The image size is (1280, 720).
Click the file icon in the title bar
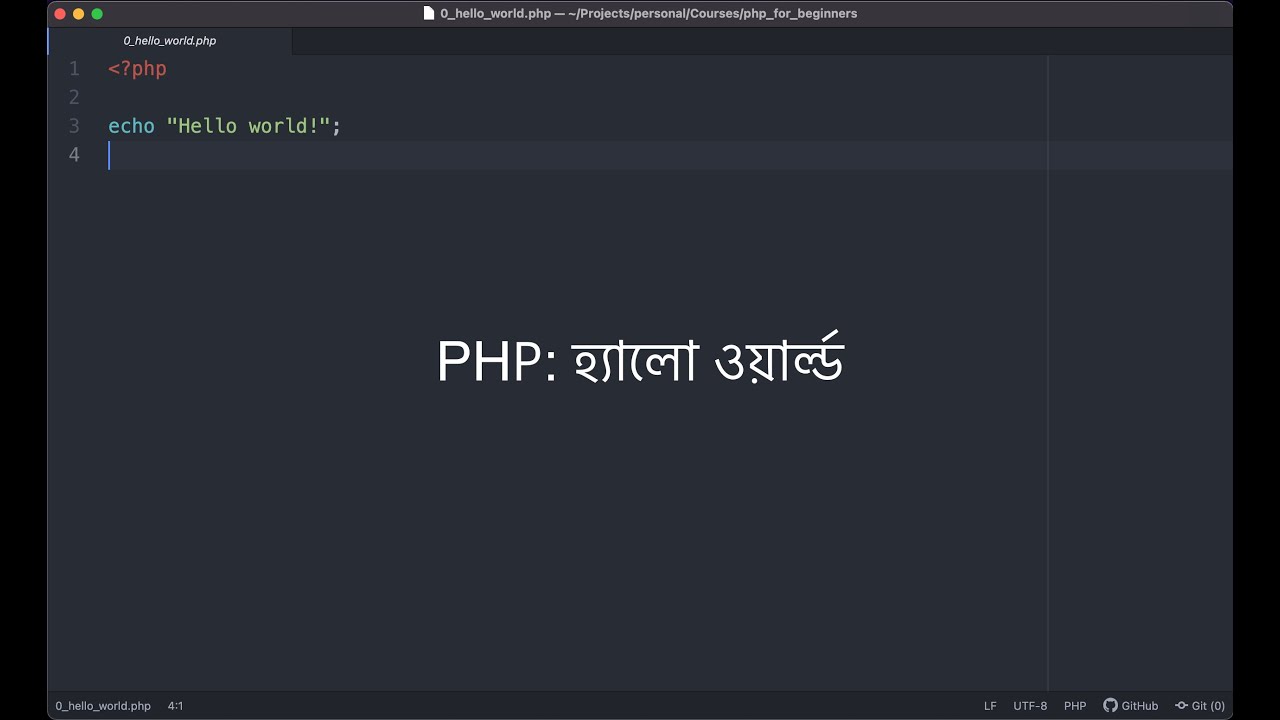tap(429, 13)
